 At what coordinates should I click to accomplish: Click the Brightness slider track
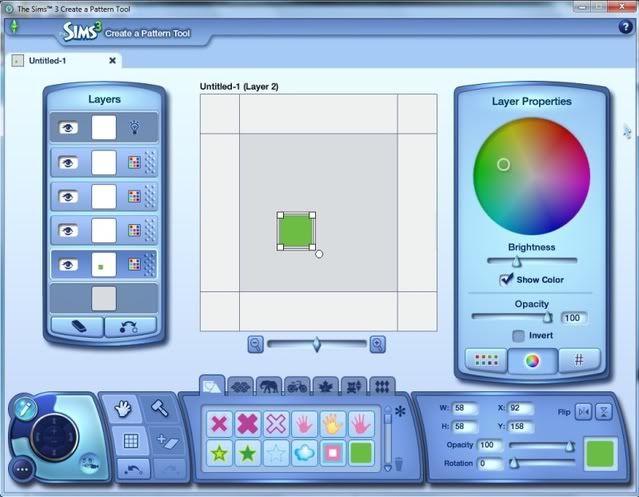click(531, 260)
